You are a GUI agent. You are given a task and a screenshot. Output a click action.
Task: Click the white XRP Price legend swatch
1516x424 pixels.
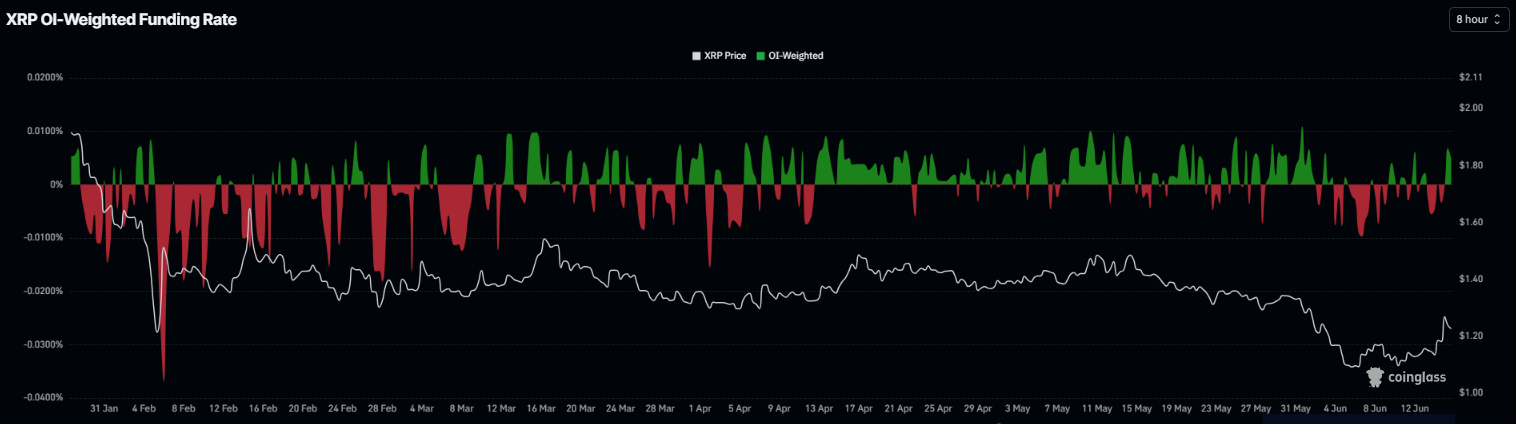(696, 56)
